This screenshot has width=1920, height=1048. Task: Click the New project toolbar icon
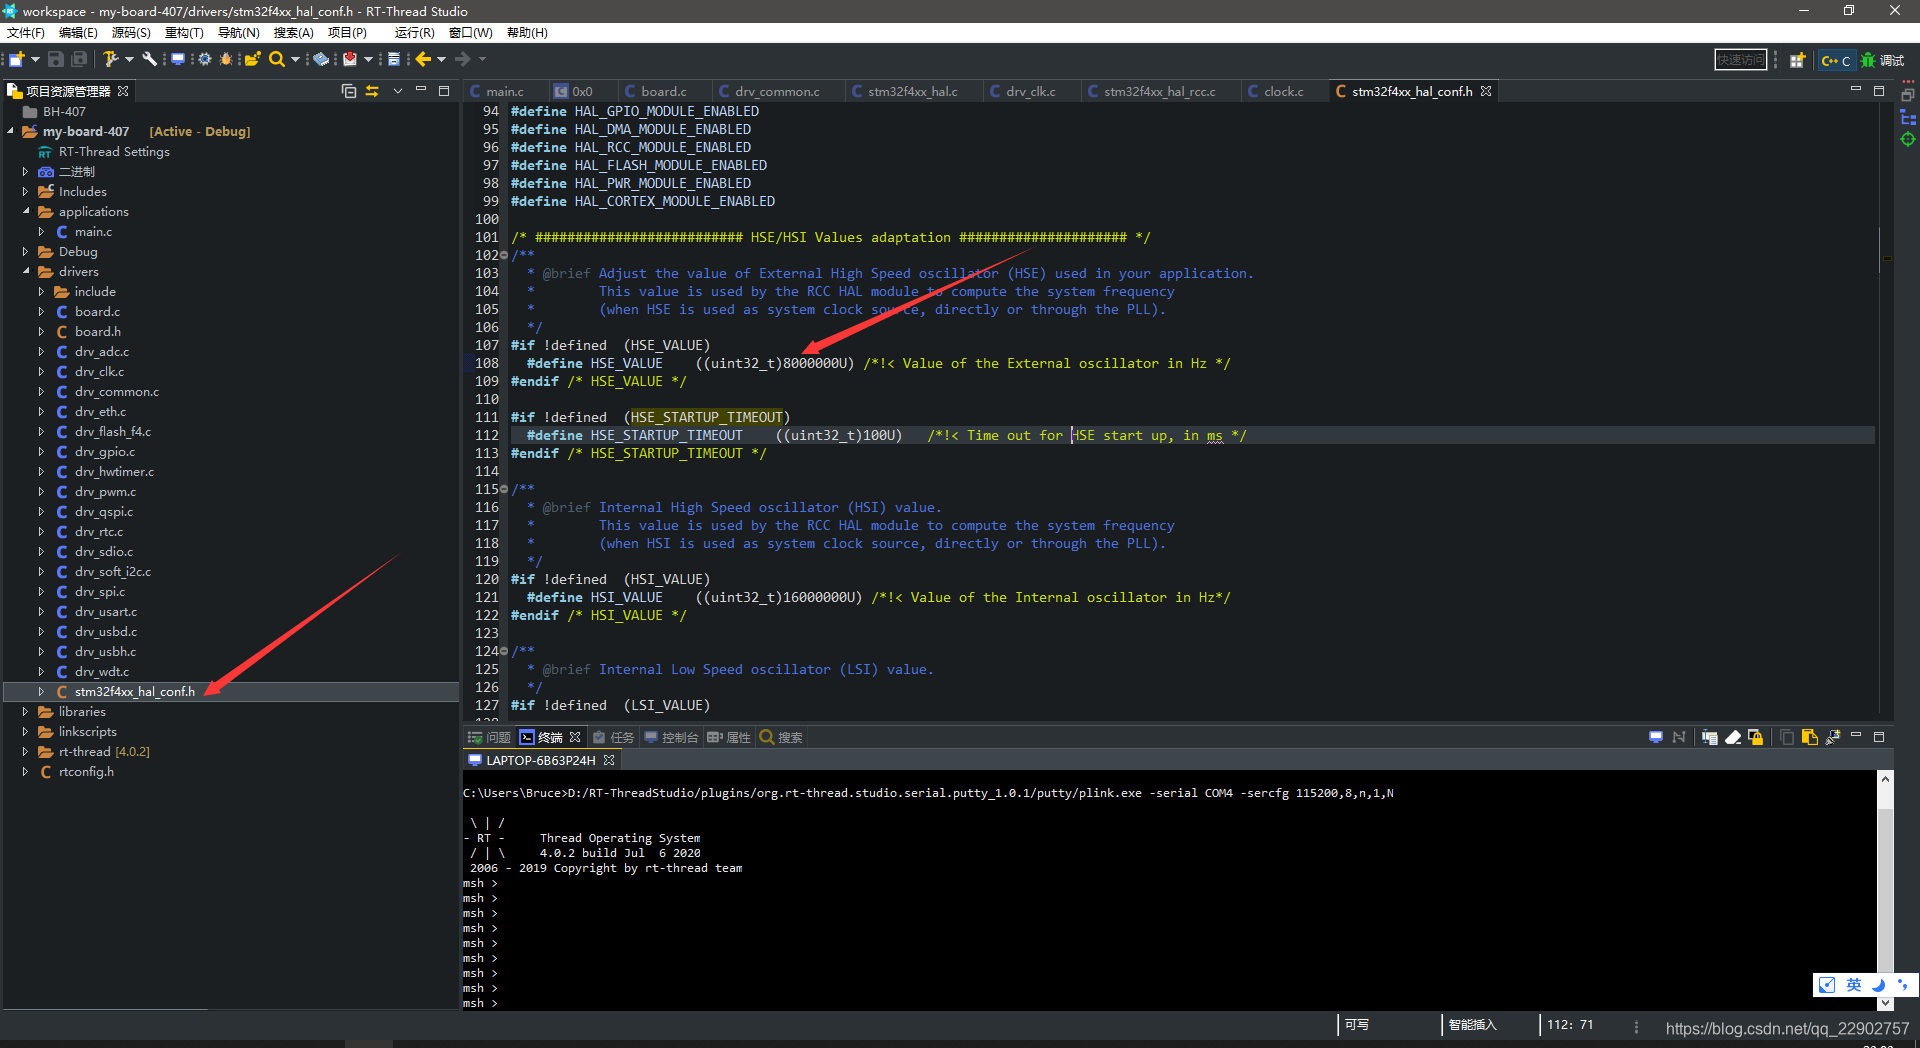[x=17, y=60]
